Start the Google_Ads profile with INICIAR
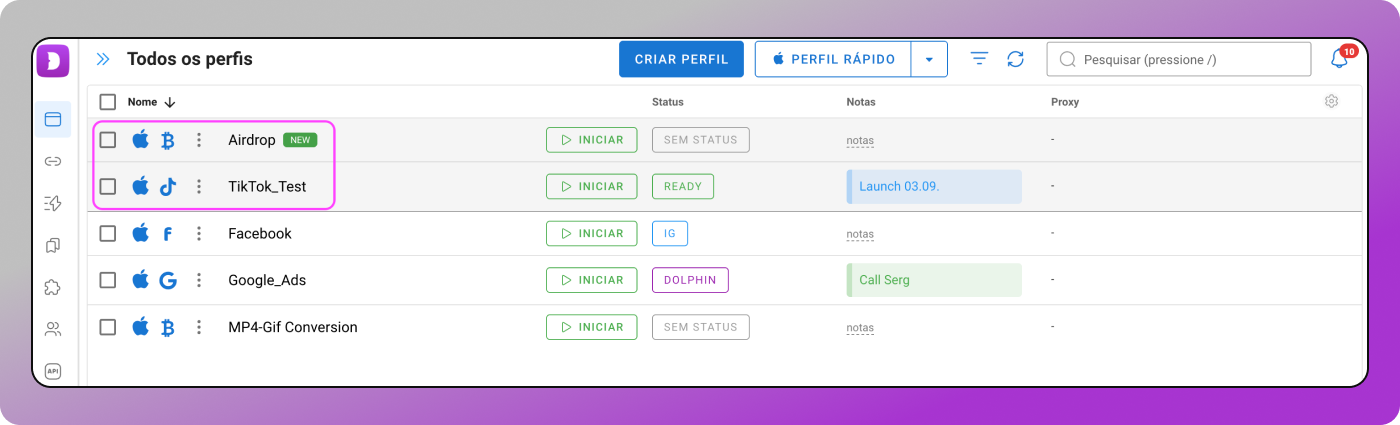The width and height of the screenshot is (1400, 425). click(x=592, y=280)
